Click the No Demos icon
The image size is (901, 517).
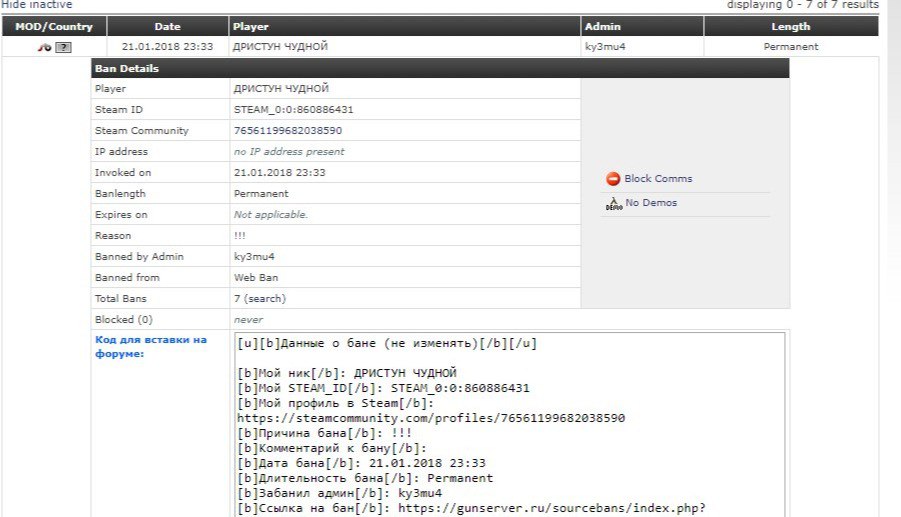(x=614, y=204)
